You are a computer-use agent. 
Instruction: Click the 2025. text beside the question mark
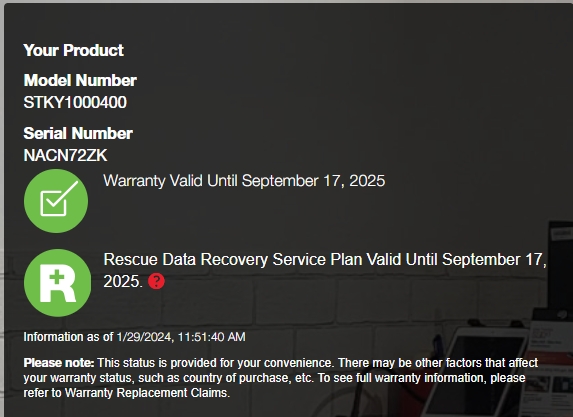coord(123,281)
